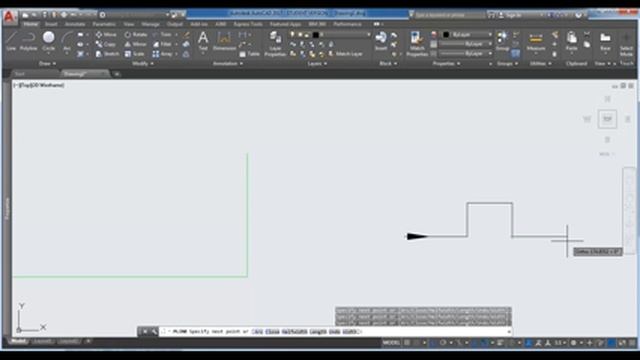The image size is (640, 360).
Task: Select the Dimension tool
Action: pos(224,41)
